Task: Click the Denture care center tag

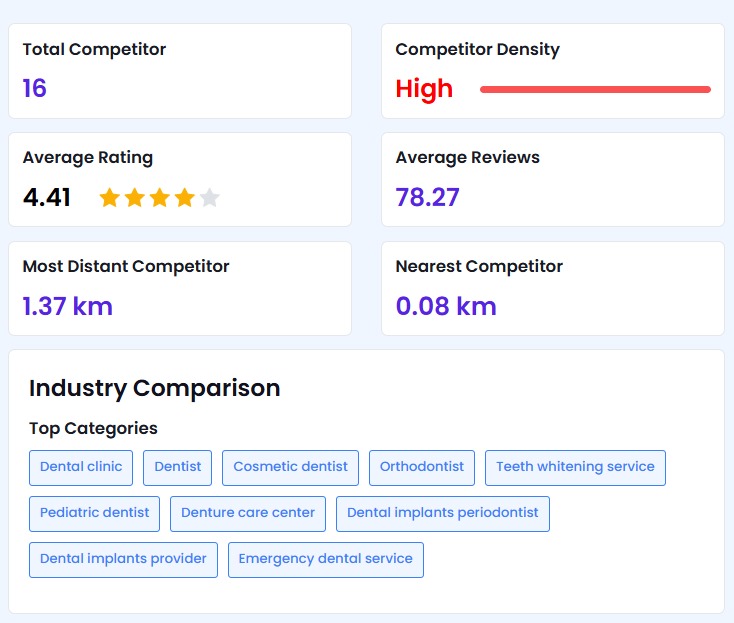Action: click(x=248, y=513)
